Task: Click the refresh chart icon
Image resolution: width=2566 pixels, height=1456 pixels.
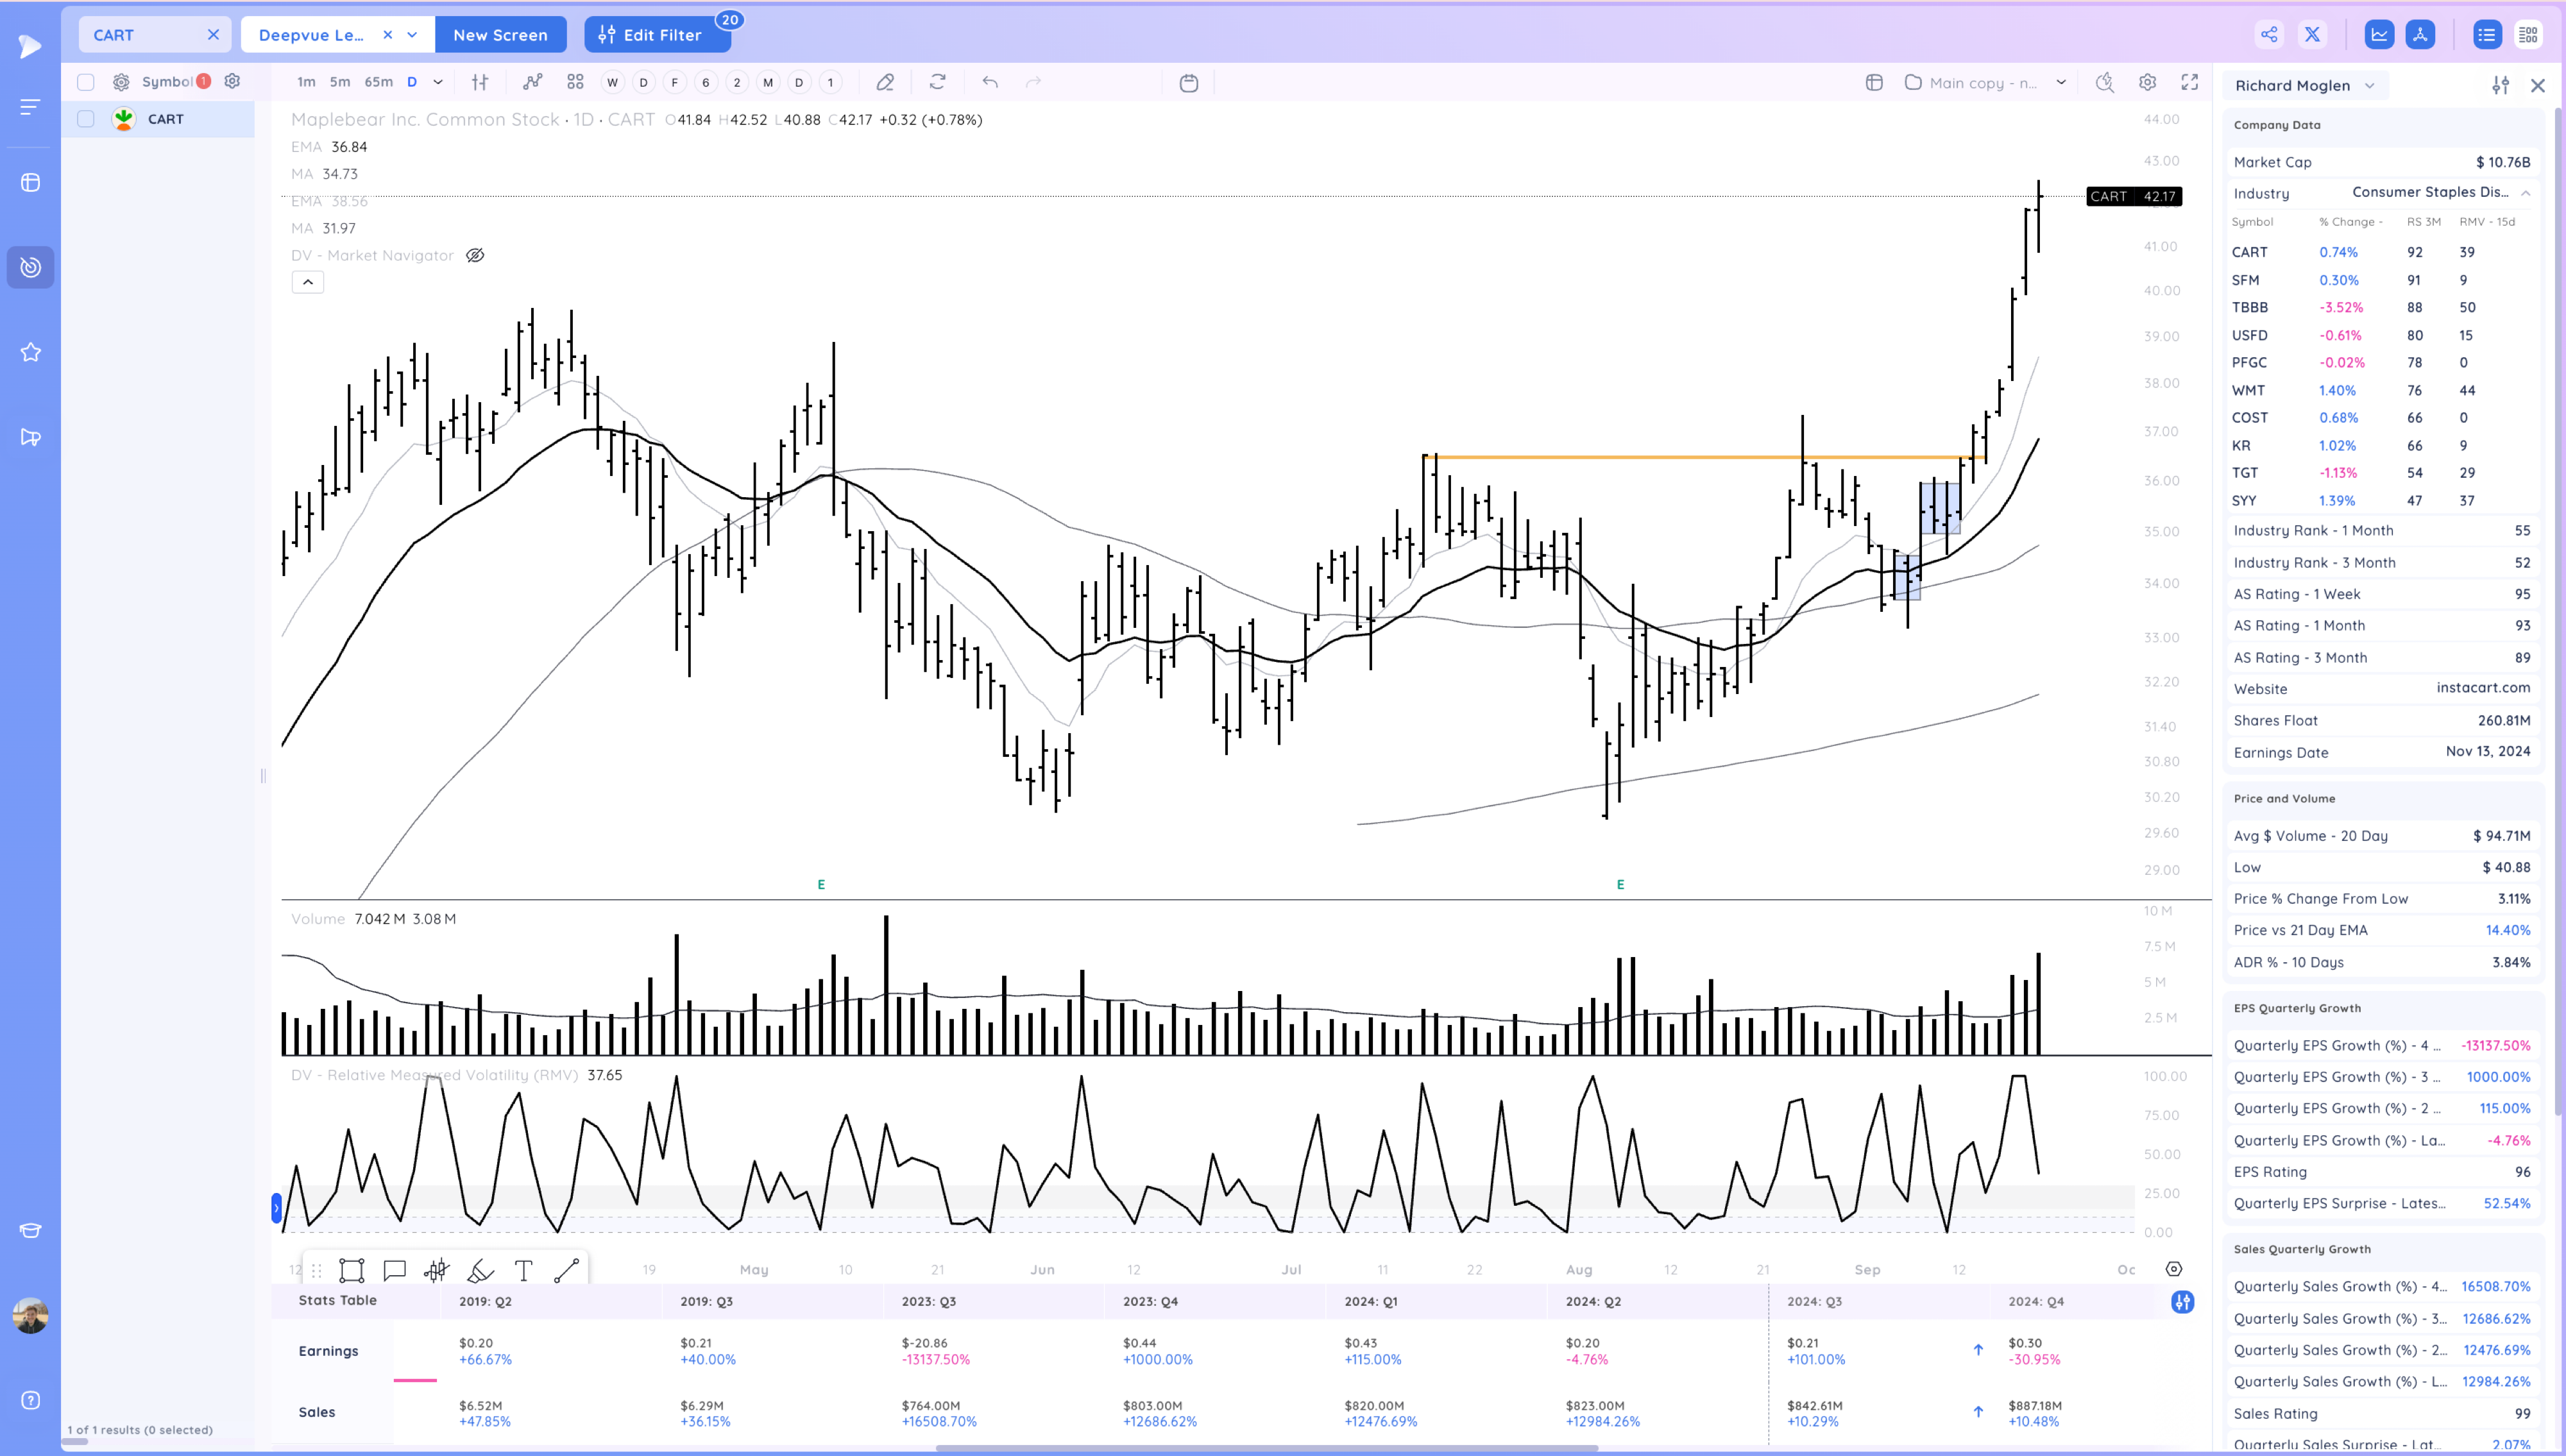Action: [937, 82]
